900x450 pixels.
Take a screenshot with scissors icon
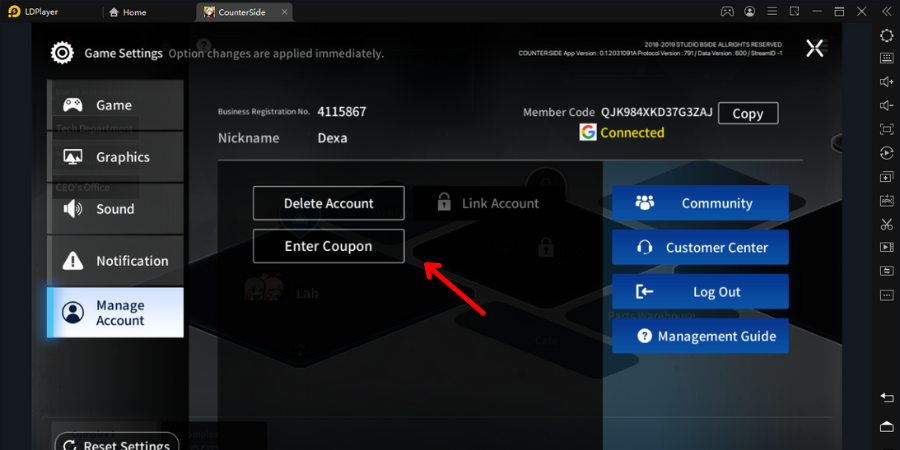click(886, 224)
